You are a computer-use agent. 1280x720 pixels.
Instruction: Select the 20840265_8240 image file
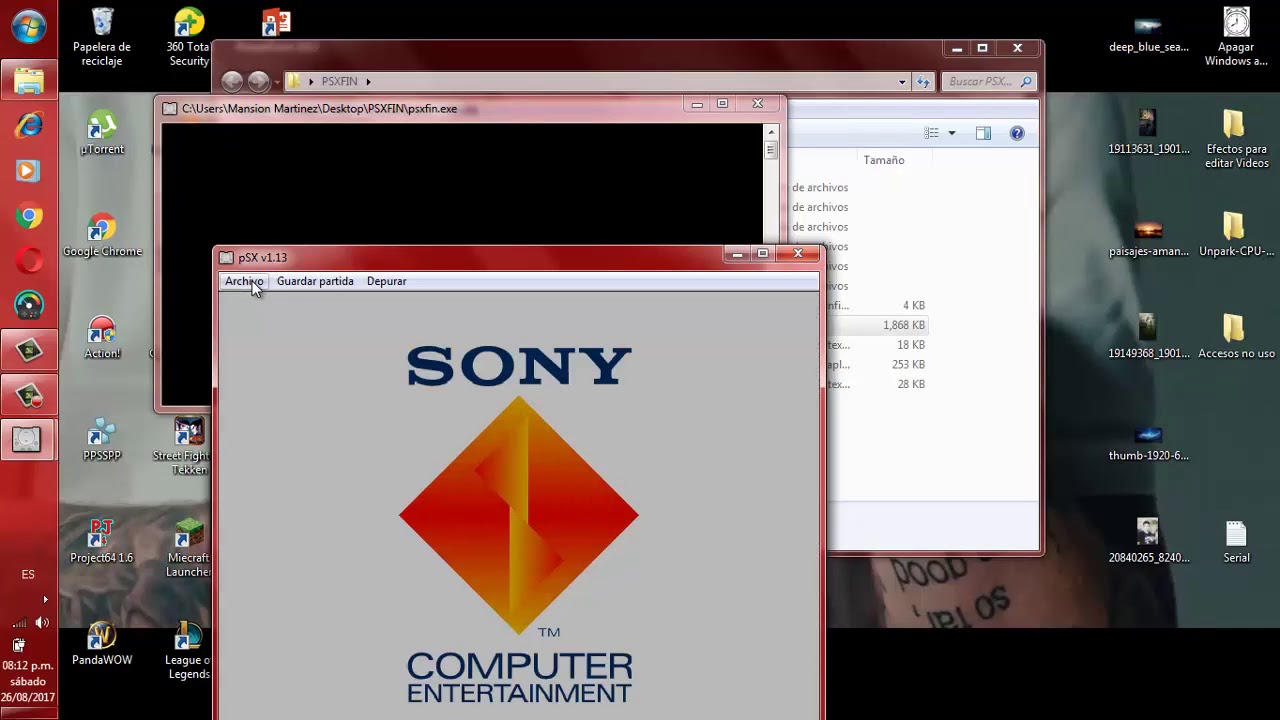click(1148, 541)
